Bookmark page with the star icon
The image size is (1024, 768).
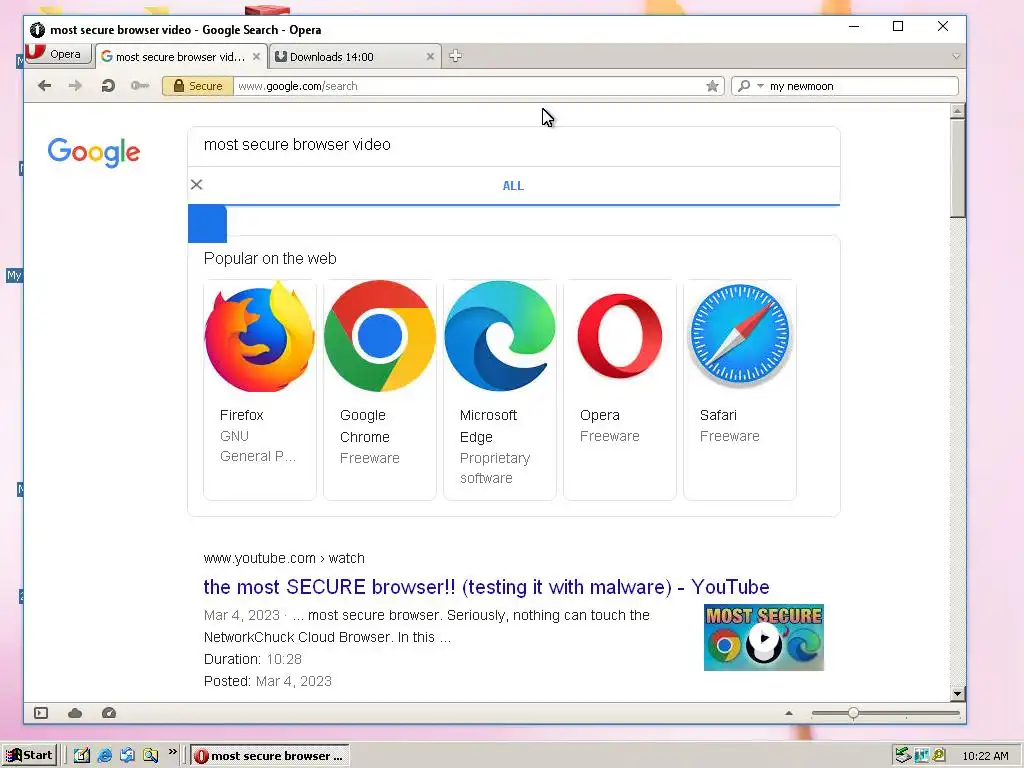click(712, 86)
